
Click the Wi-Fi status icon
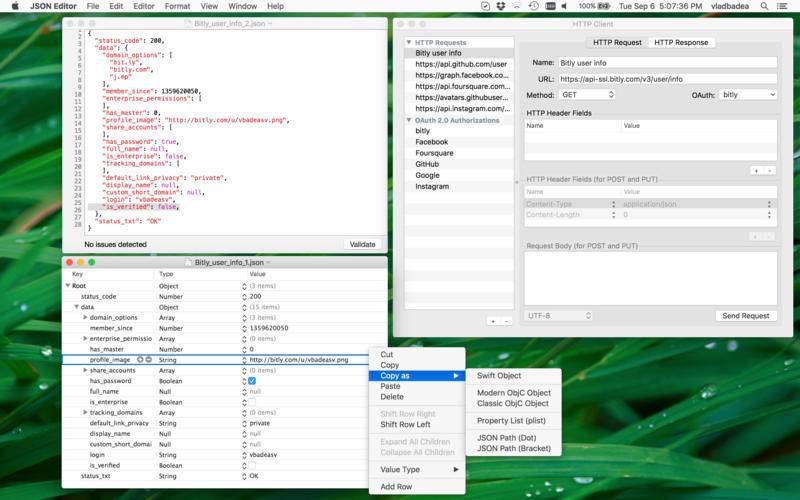click(x=517, y=6)
